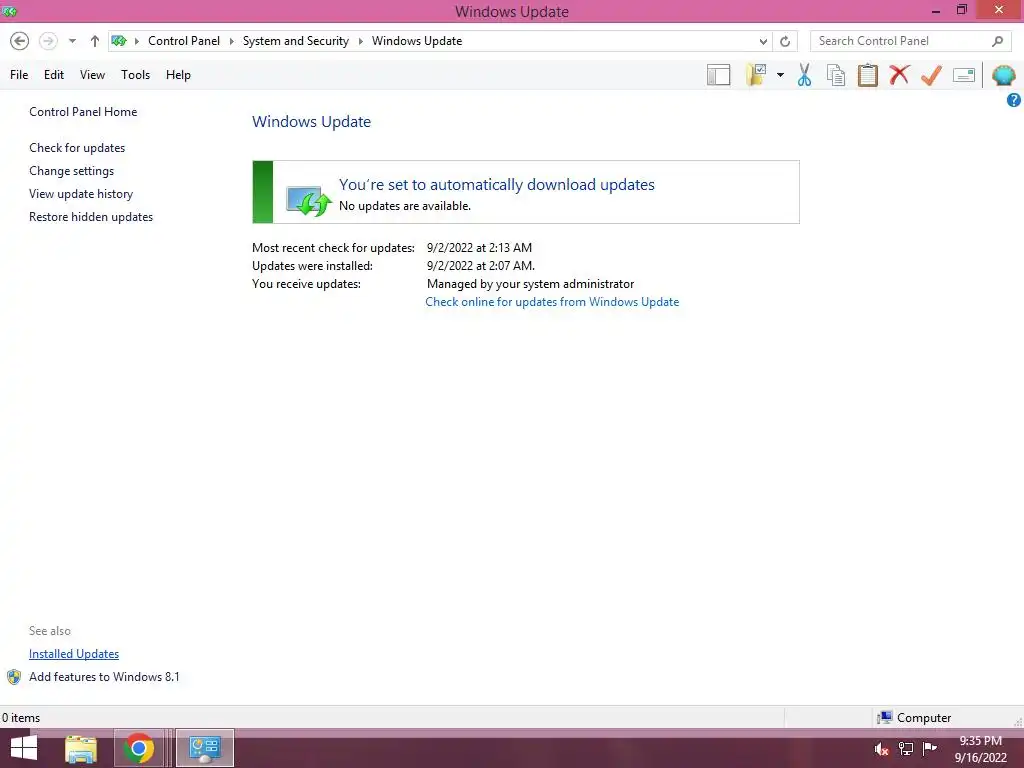This screenshot has height=768, width=1024.
Task: Refresh the Windows Update page
Action: [x=785, y=41]
